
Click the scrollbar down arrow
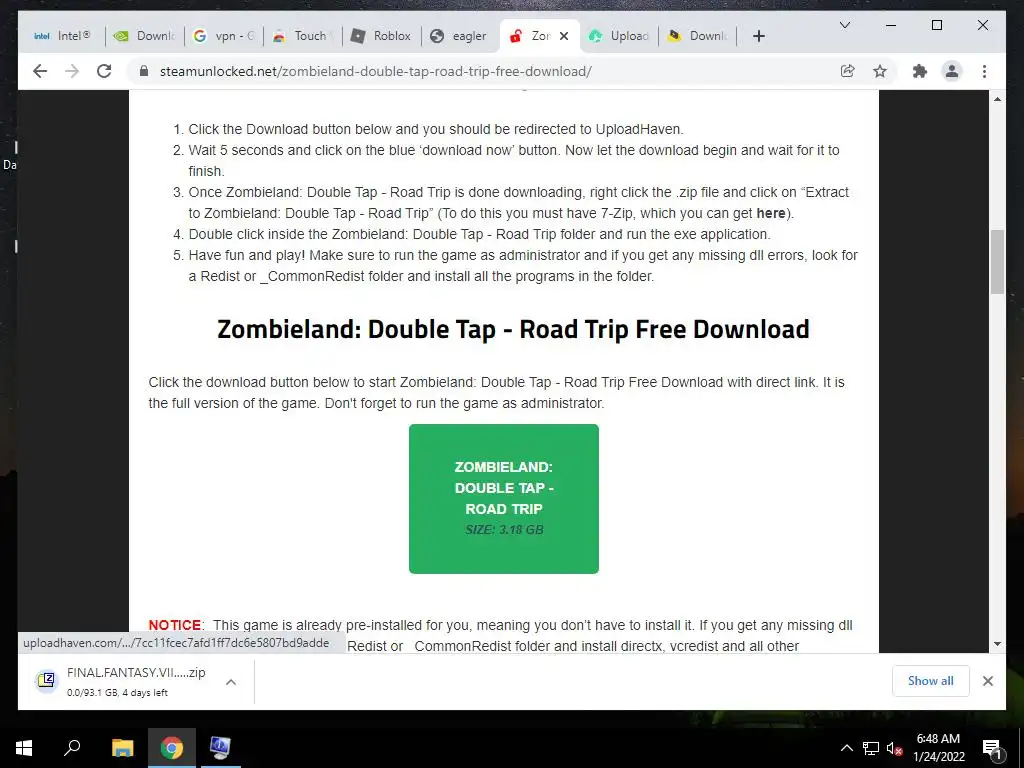pos(997,644)
